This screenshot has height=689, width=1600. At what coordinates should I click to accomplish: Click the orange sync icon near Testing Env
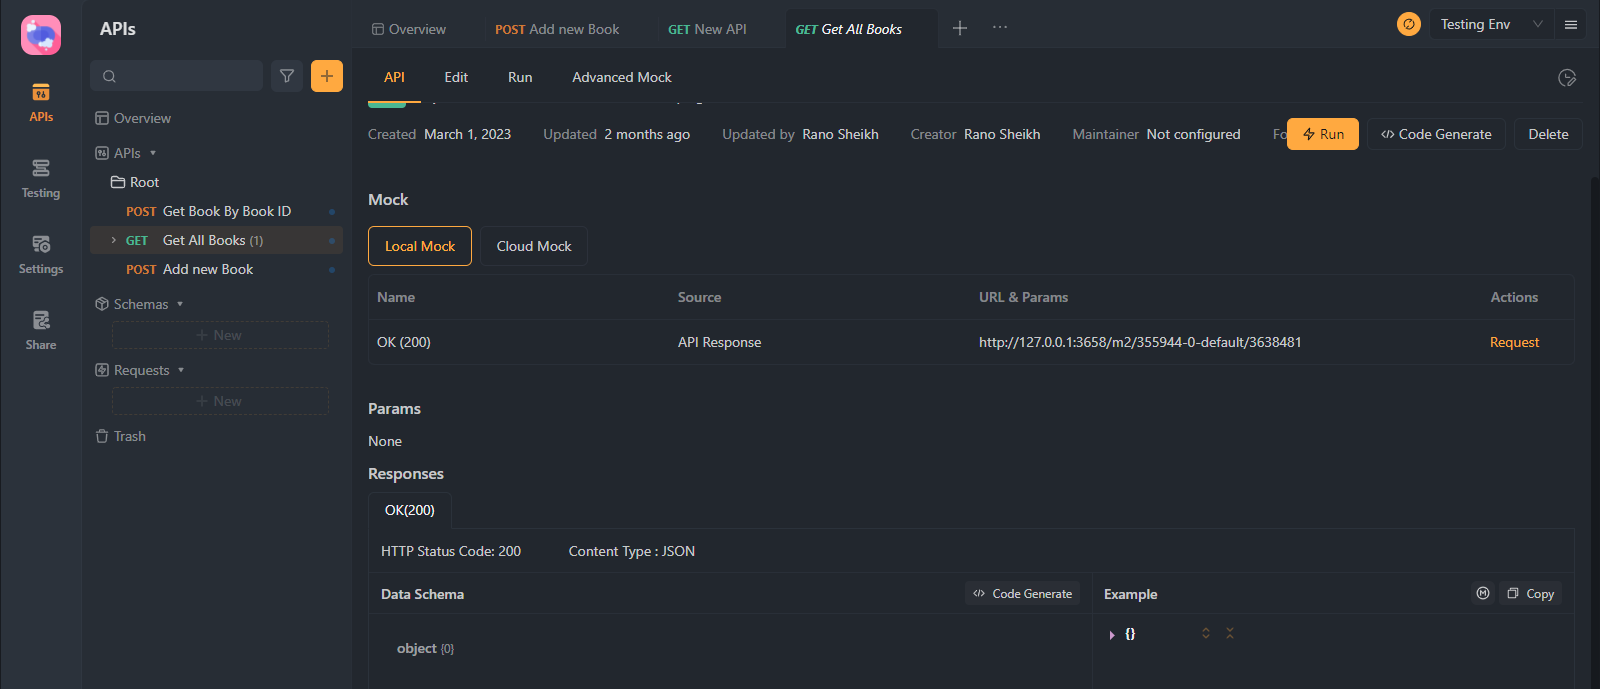click(1409, 24)
